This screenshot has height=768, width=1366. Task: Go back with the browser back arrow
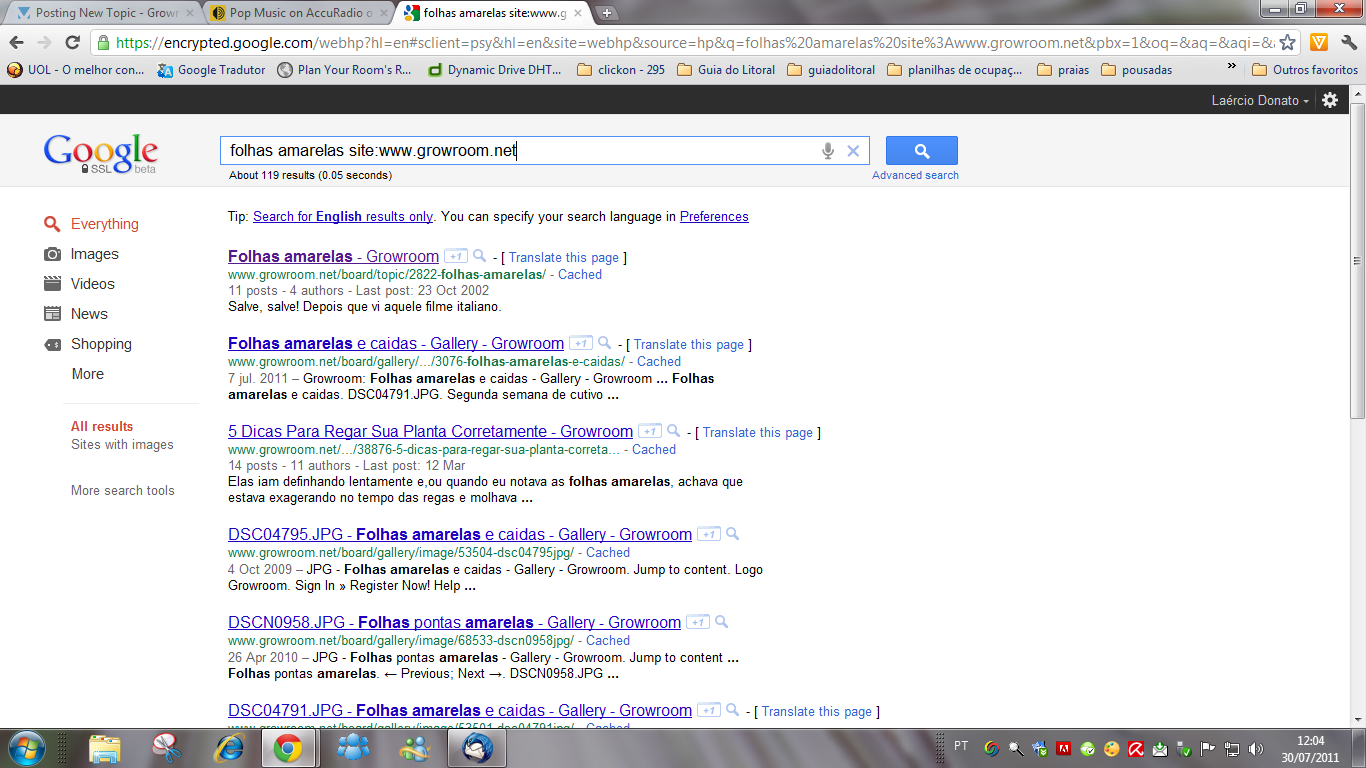(x=17, y=42)
